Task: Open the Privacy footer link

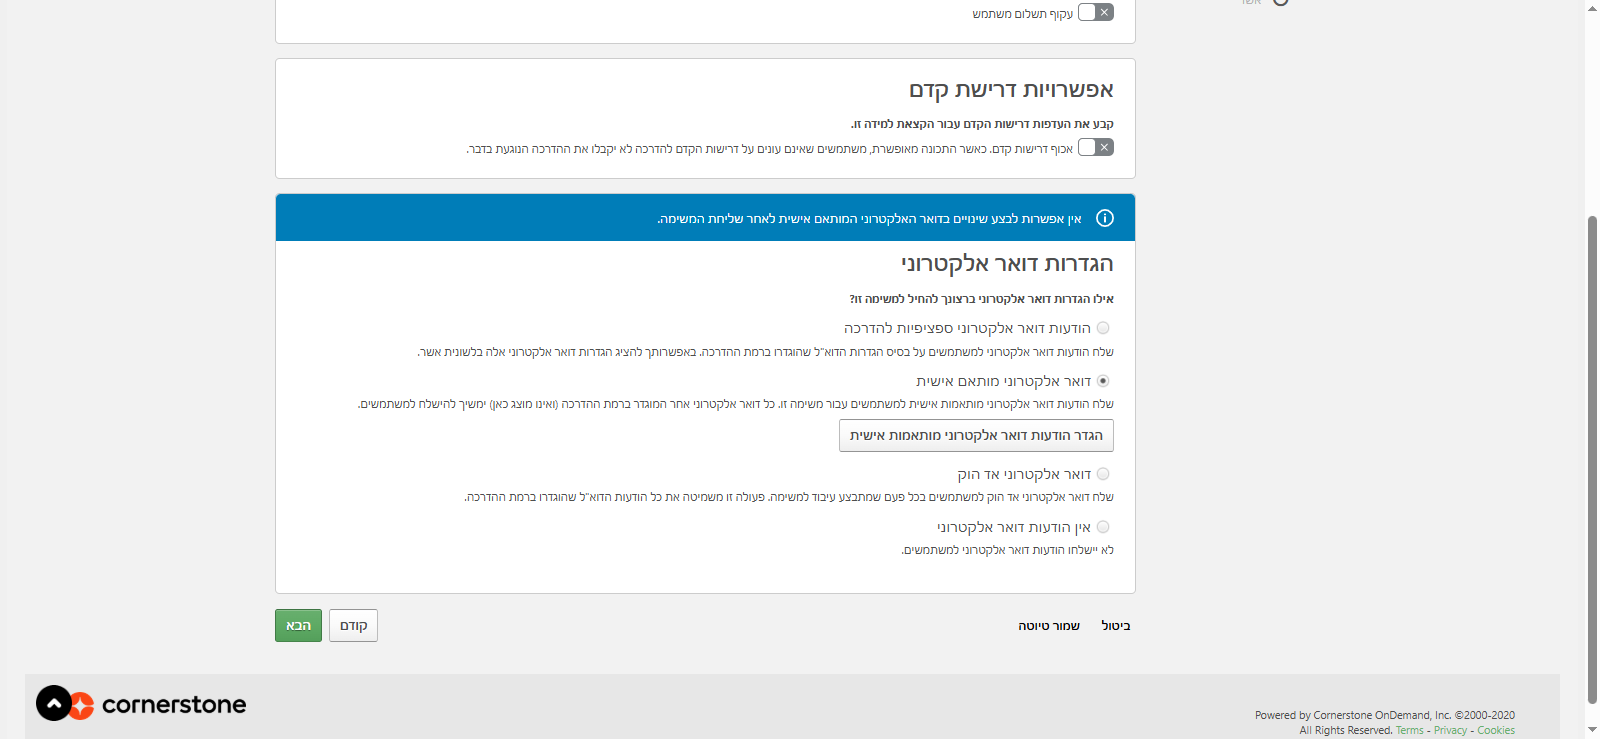Action: coord(1450,730)
